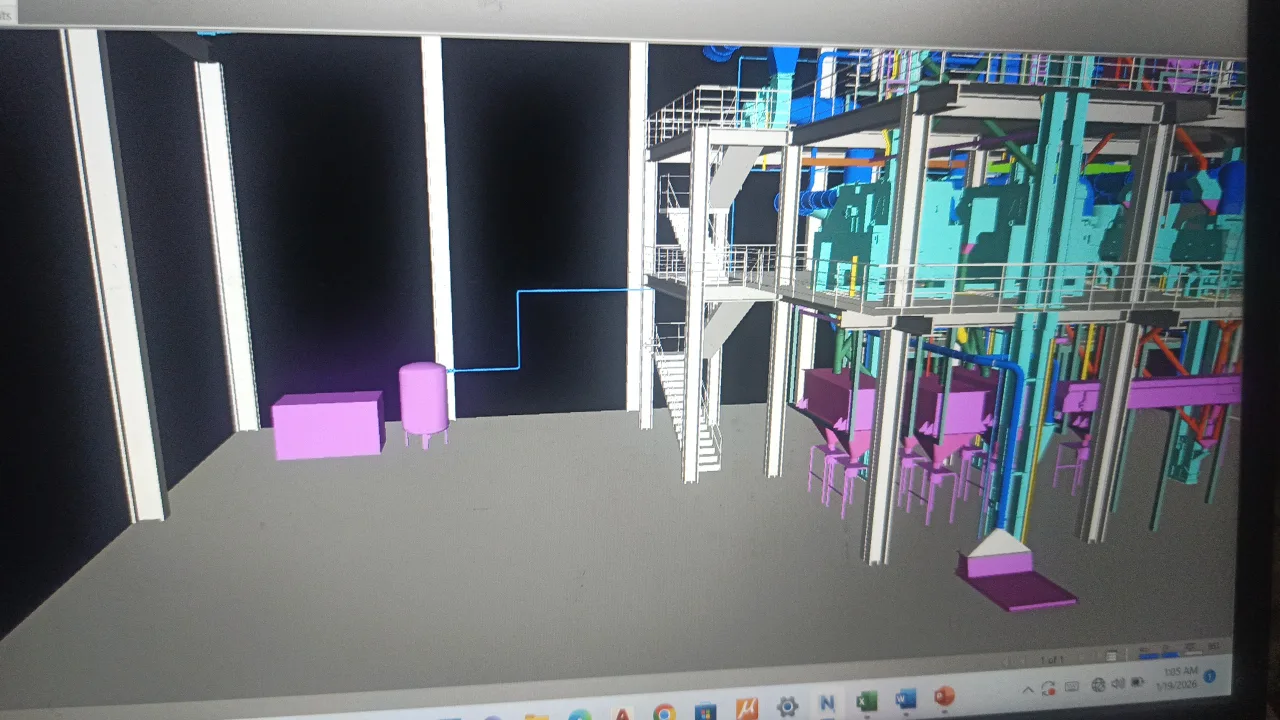Image resolution: width=1280 pixels, height=720 pixels.
Task: Open Word from the taskbar
Action: click(906, 698)
